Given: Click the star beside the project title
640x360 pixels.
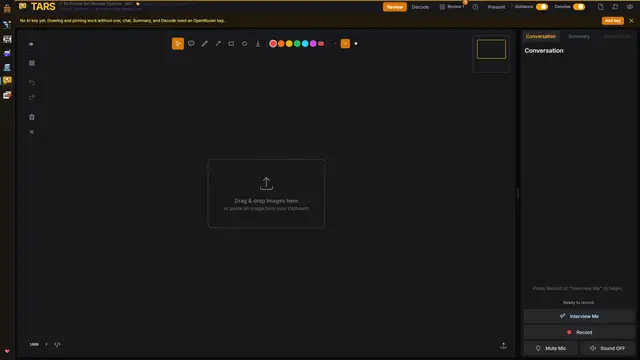Looking at the screenshot, I should 138,4.
